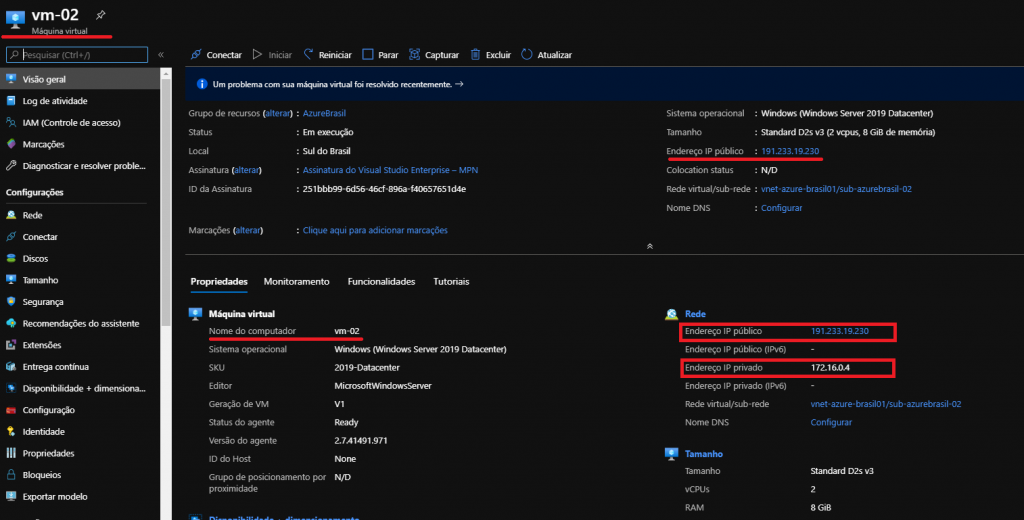Click 'Clique aqui para adicionar marcações' link

(375, 230)
